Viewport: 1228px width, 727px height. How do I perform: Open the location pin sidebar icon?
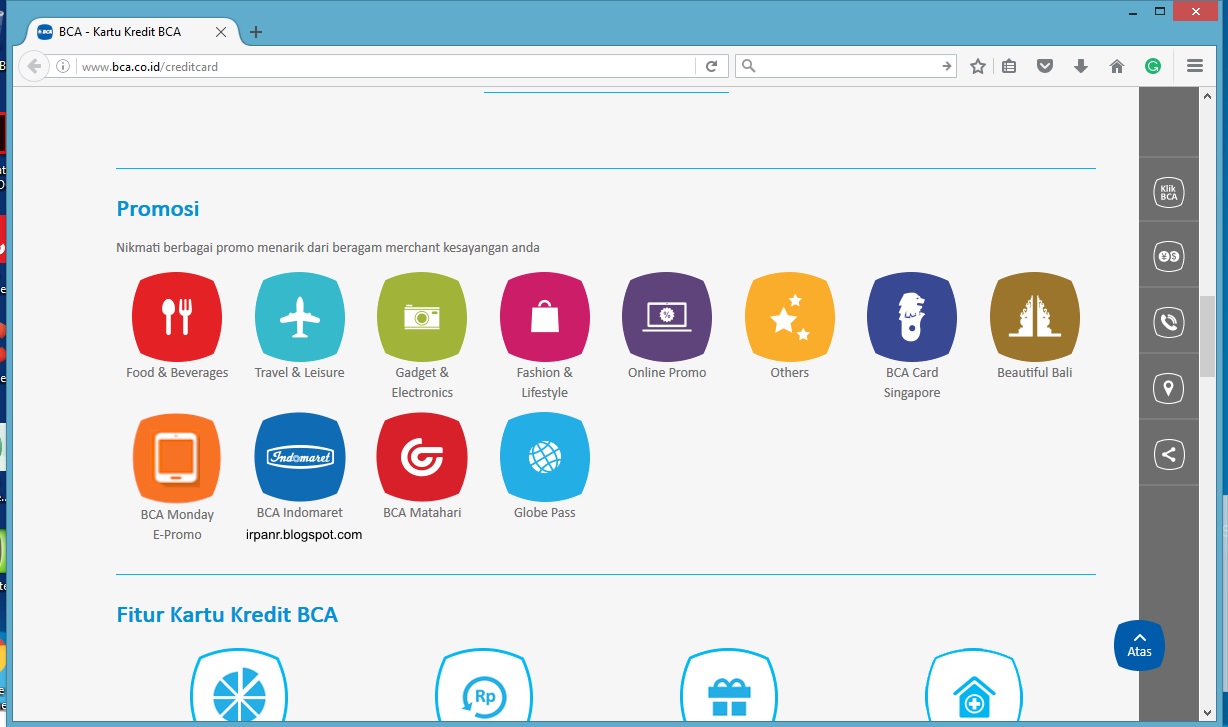tap(1168, 388)
